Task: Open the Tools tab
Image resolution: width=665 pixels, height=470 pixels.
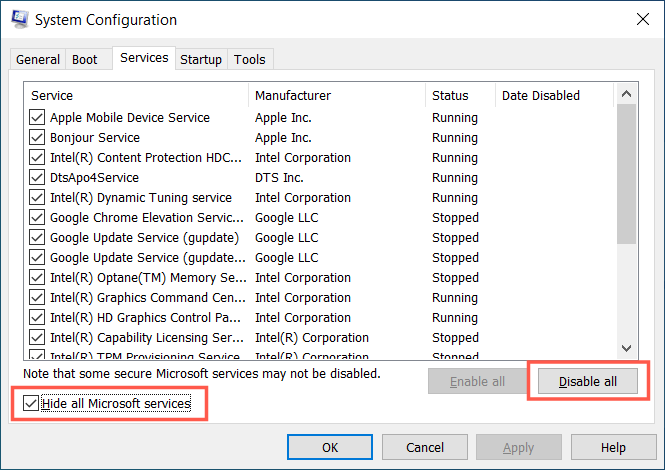Action: 250,60
